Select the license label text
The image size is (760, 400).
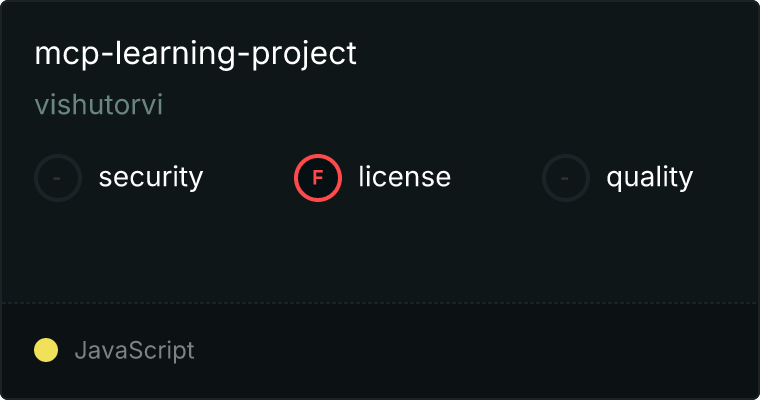click(x=404, y=178)
